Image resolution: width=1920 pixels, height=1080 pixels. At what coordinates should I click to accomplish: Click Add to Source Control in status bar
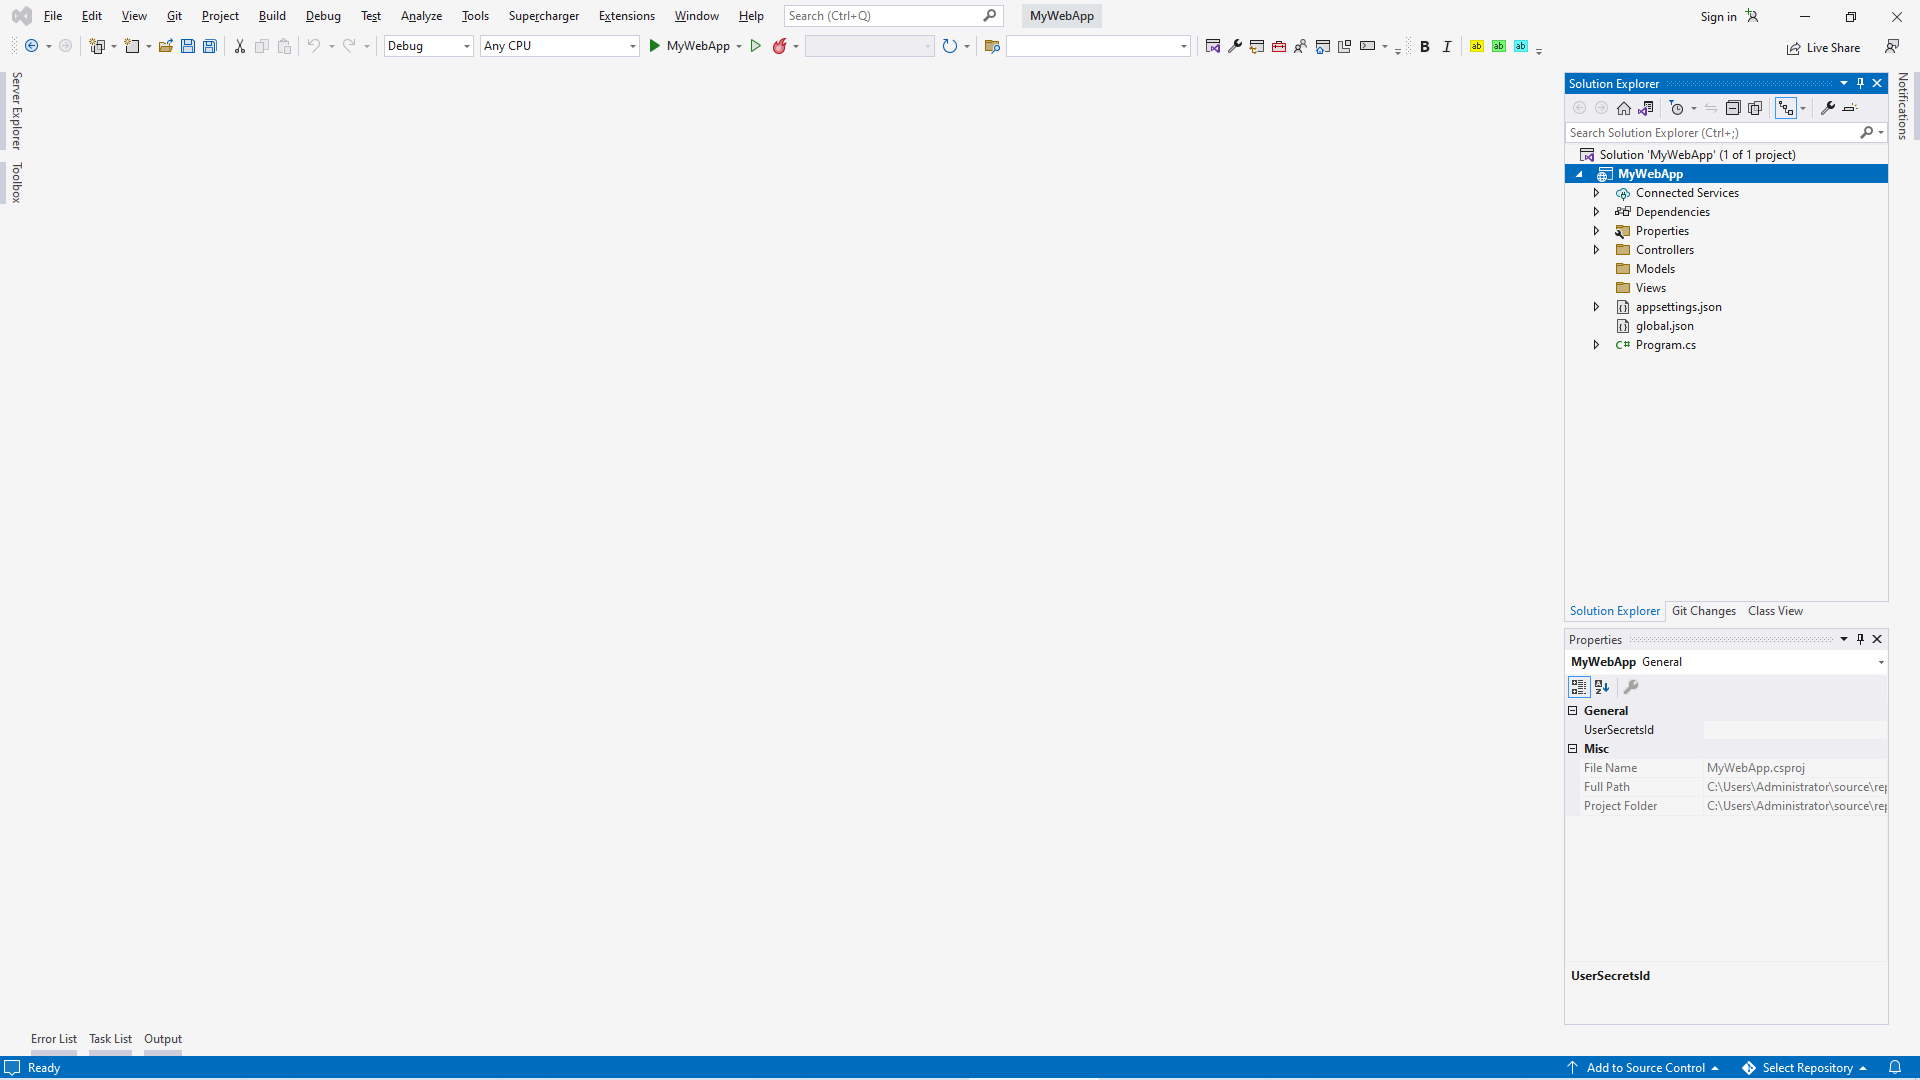click(x=1645, y=1068)
